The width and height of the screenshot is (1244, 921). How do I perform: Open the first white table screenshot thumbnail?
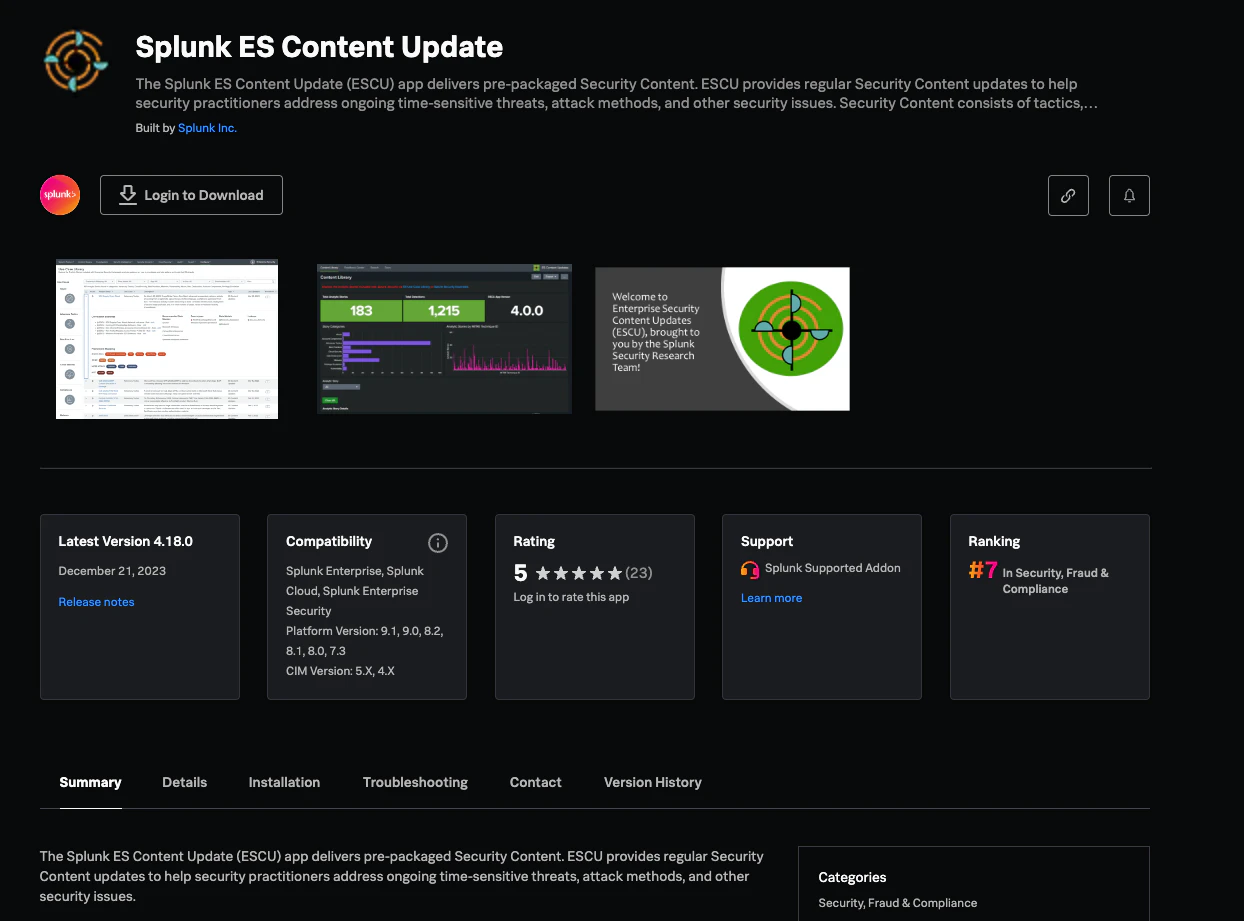click(x=167, y=339)
